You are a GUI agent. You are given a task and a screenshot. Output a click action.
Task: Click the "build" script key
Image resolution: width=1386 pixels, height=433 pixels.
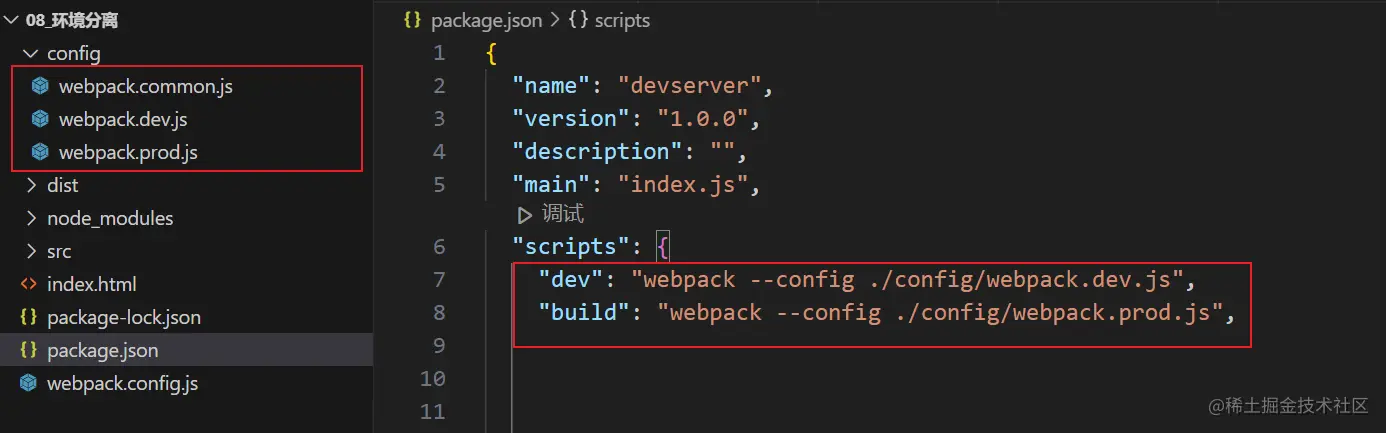tap(584, 312)
